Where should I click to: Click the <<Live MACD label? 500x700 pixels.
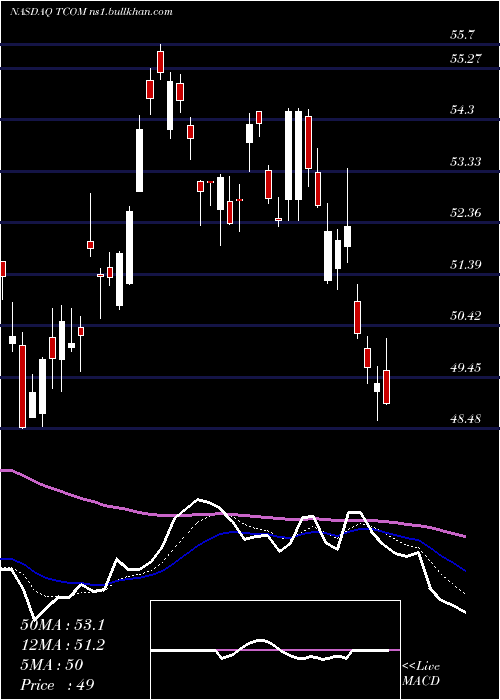(x=421, y=674)
